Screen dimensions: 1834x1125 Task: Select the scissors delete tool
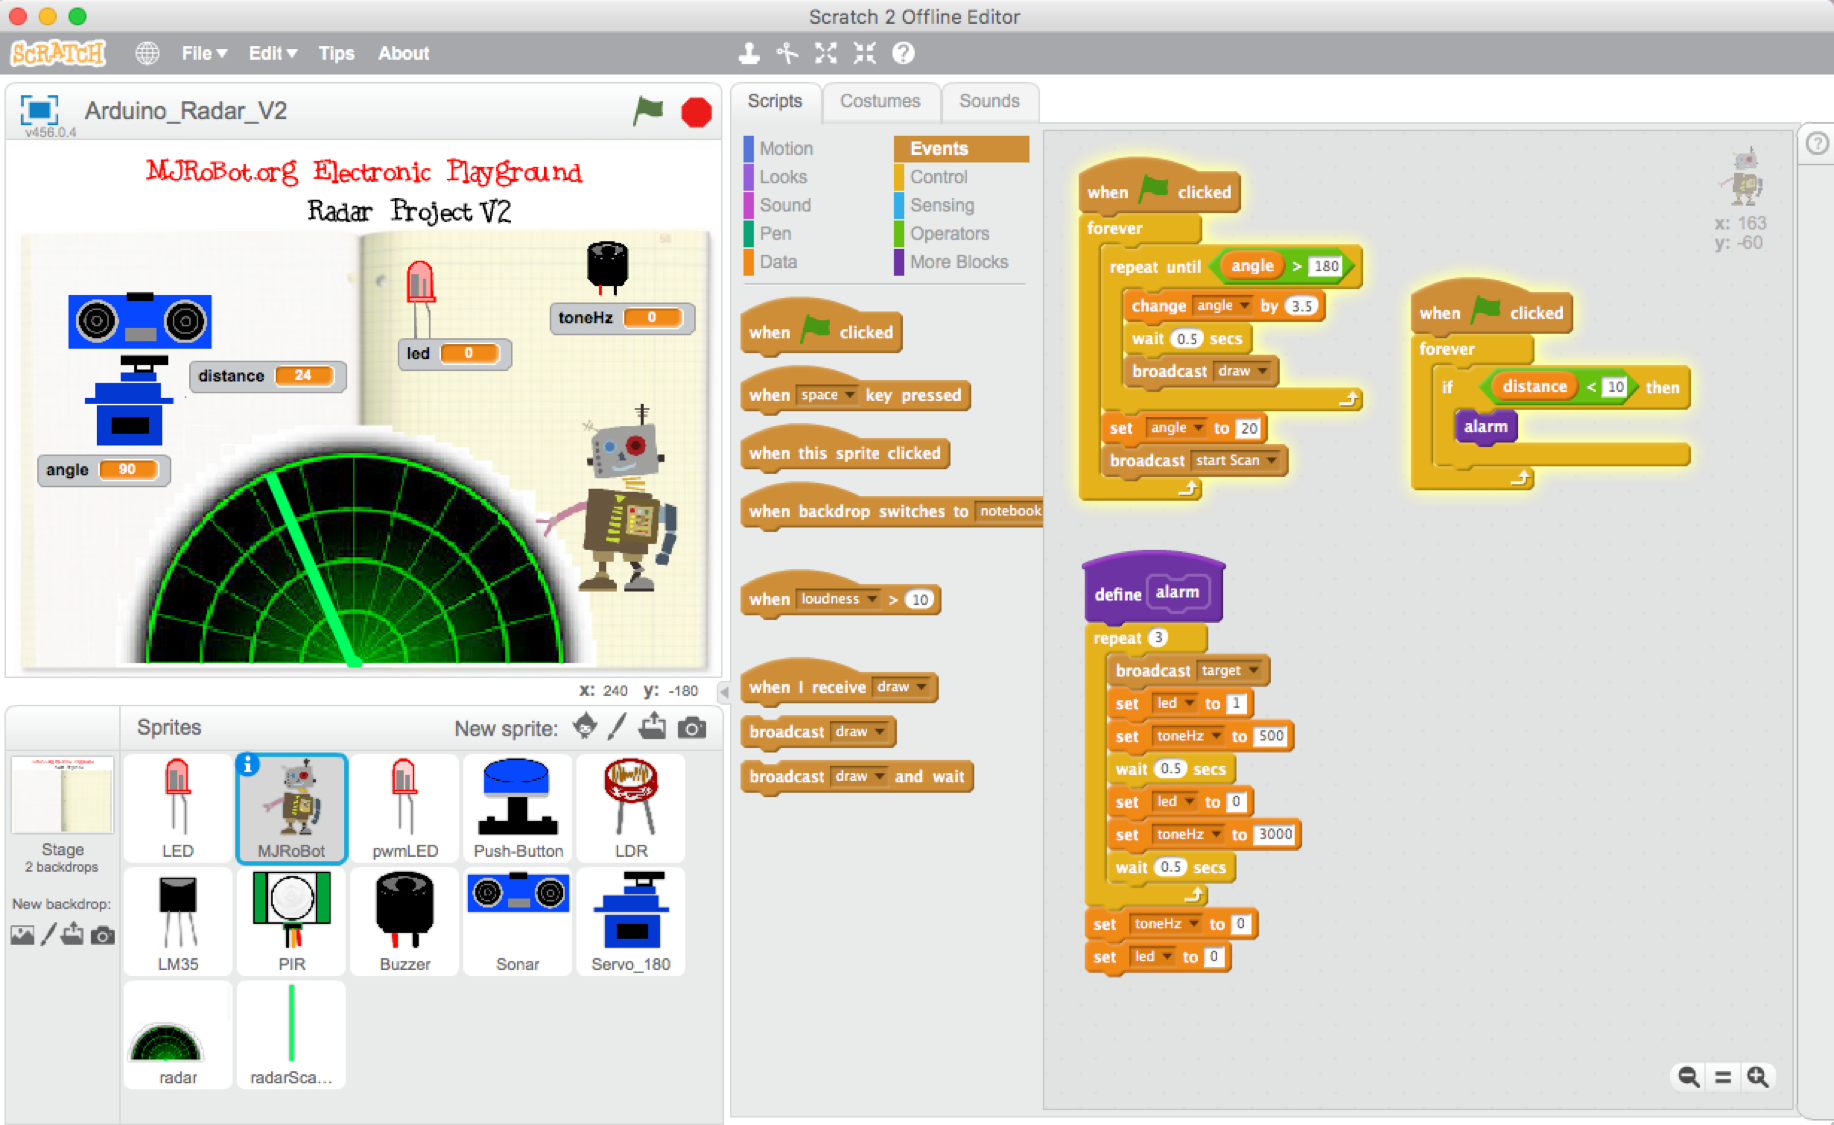[787, 53]
